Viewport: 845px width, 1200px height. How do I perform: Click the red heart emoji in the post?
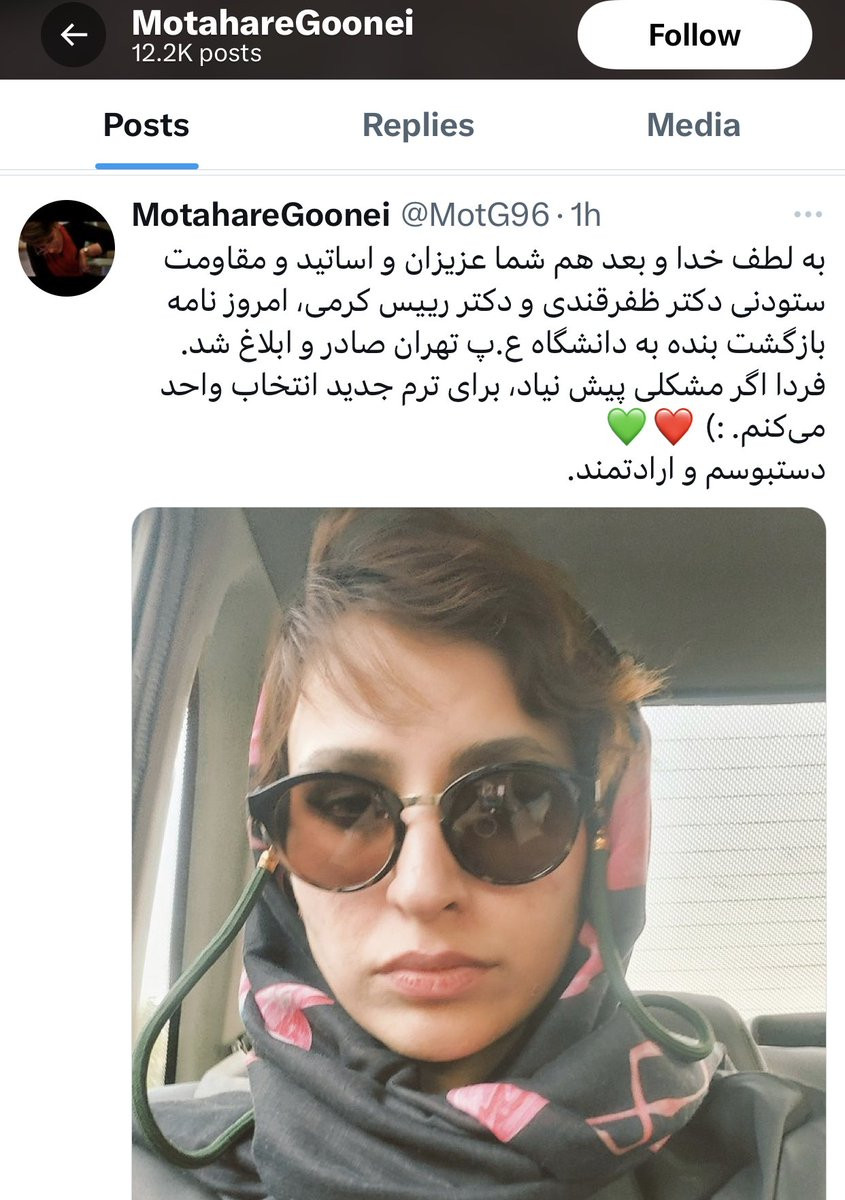click(x=676, y=428)
